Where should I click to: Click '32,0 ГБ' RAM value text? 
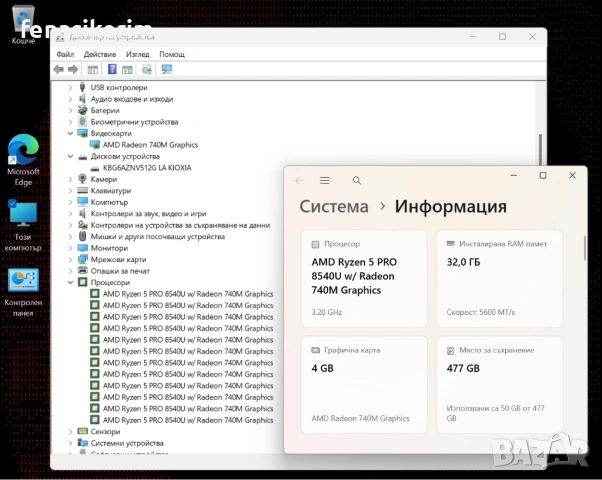click(463, 262)
